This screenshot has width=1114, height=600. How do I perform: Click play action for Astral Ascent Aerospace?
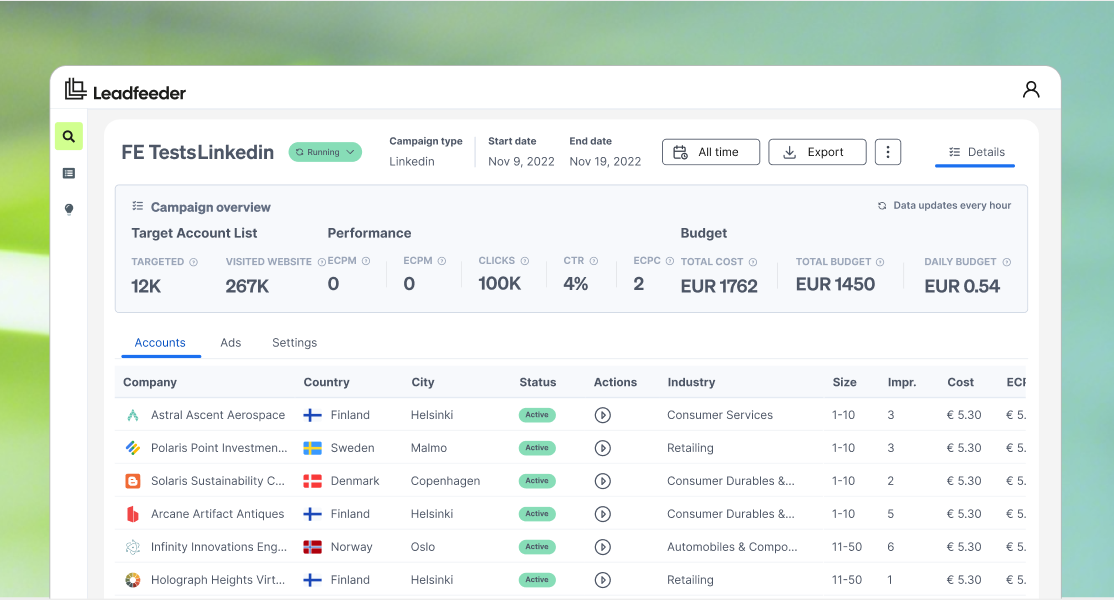coord(602,415)
